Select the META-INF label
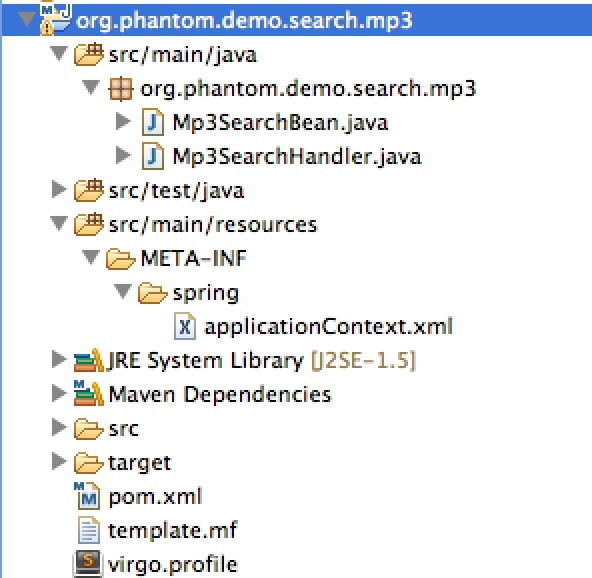This screenshot has width=592, height=578. pyautogui.click(x=194, y=259)
